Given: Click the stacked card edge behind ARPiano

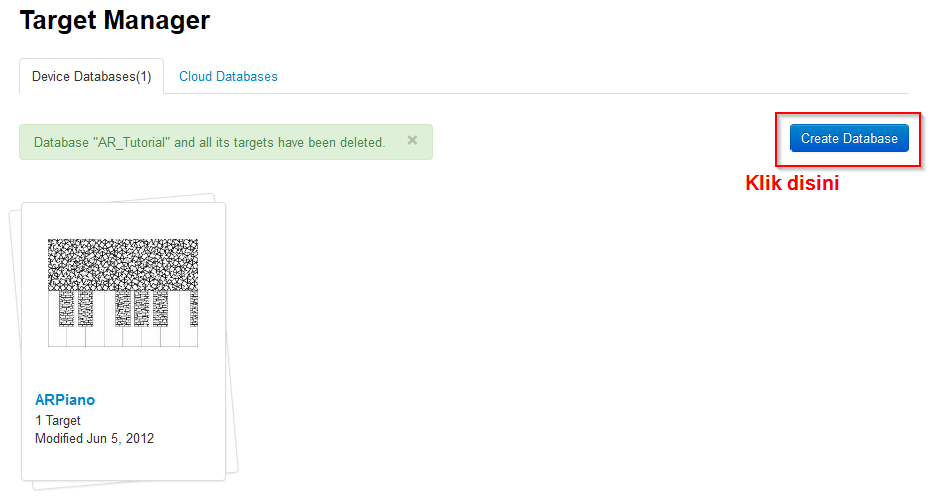Looking at the screenshot, I should click(14, 350).
